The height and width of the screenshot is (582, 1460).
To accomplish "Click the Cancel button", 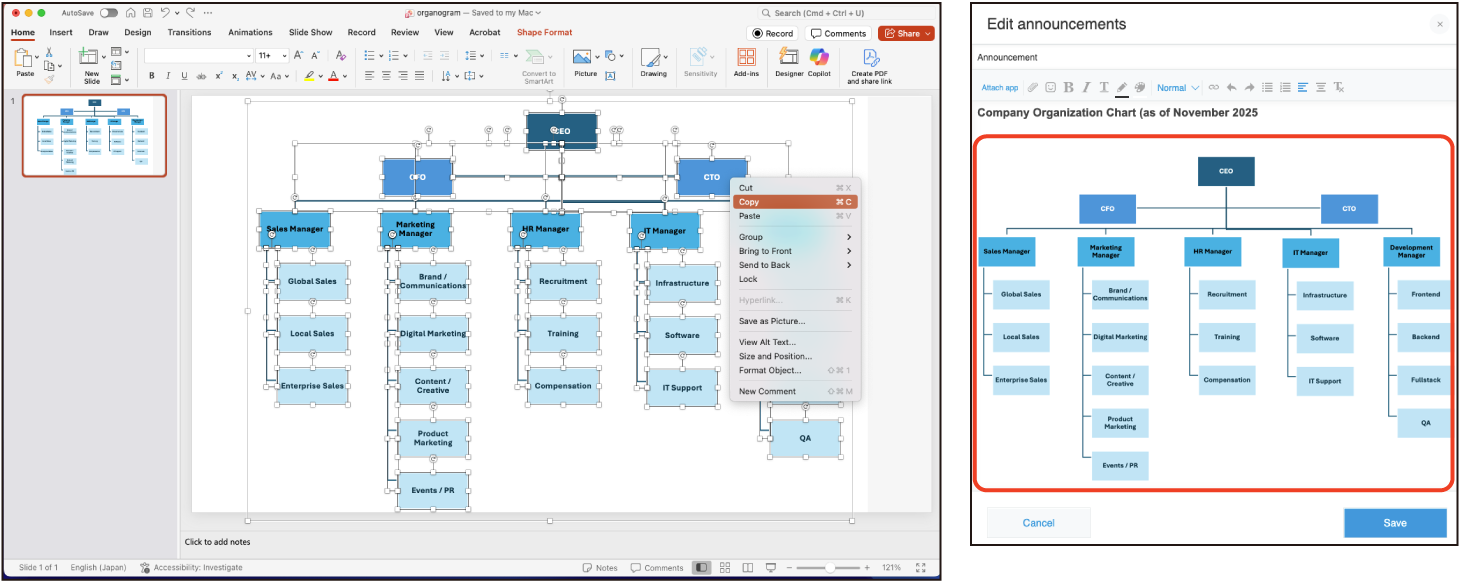I will [x=1038, y=523].
